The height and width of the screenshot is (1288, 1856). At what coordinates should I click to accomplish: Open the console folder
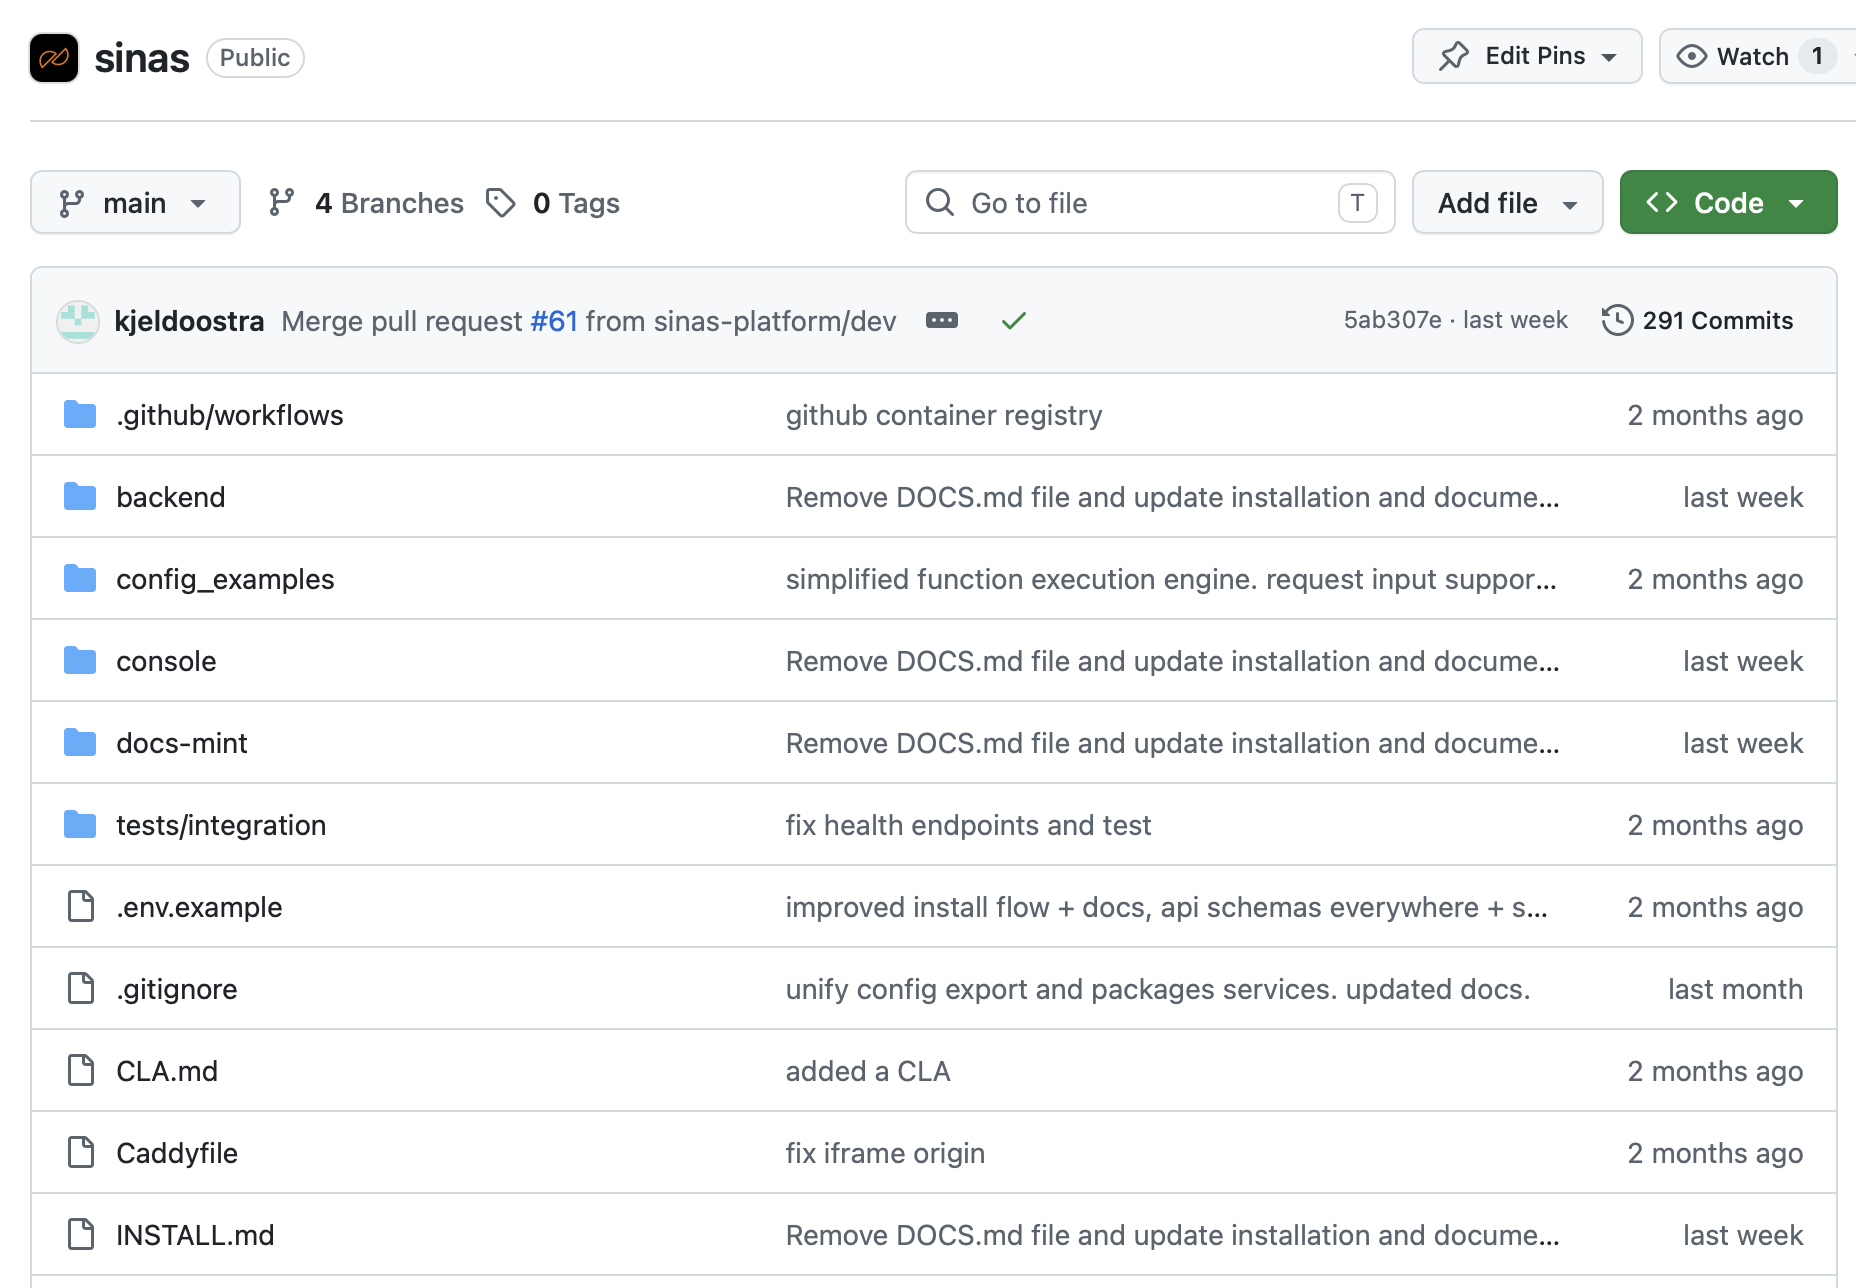coord(166,661)
